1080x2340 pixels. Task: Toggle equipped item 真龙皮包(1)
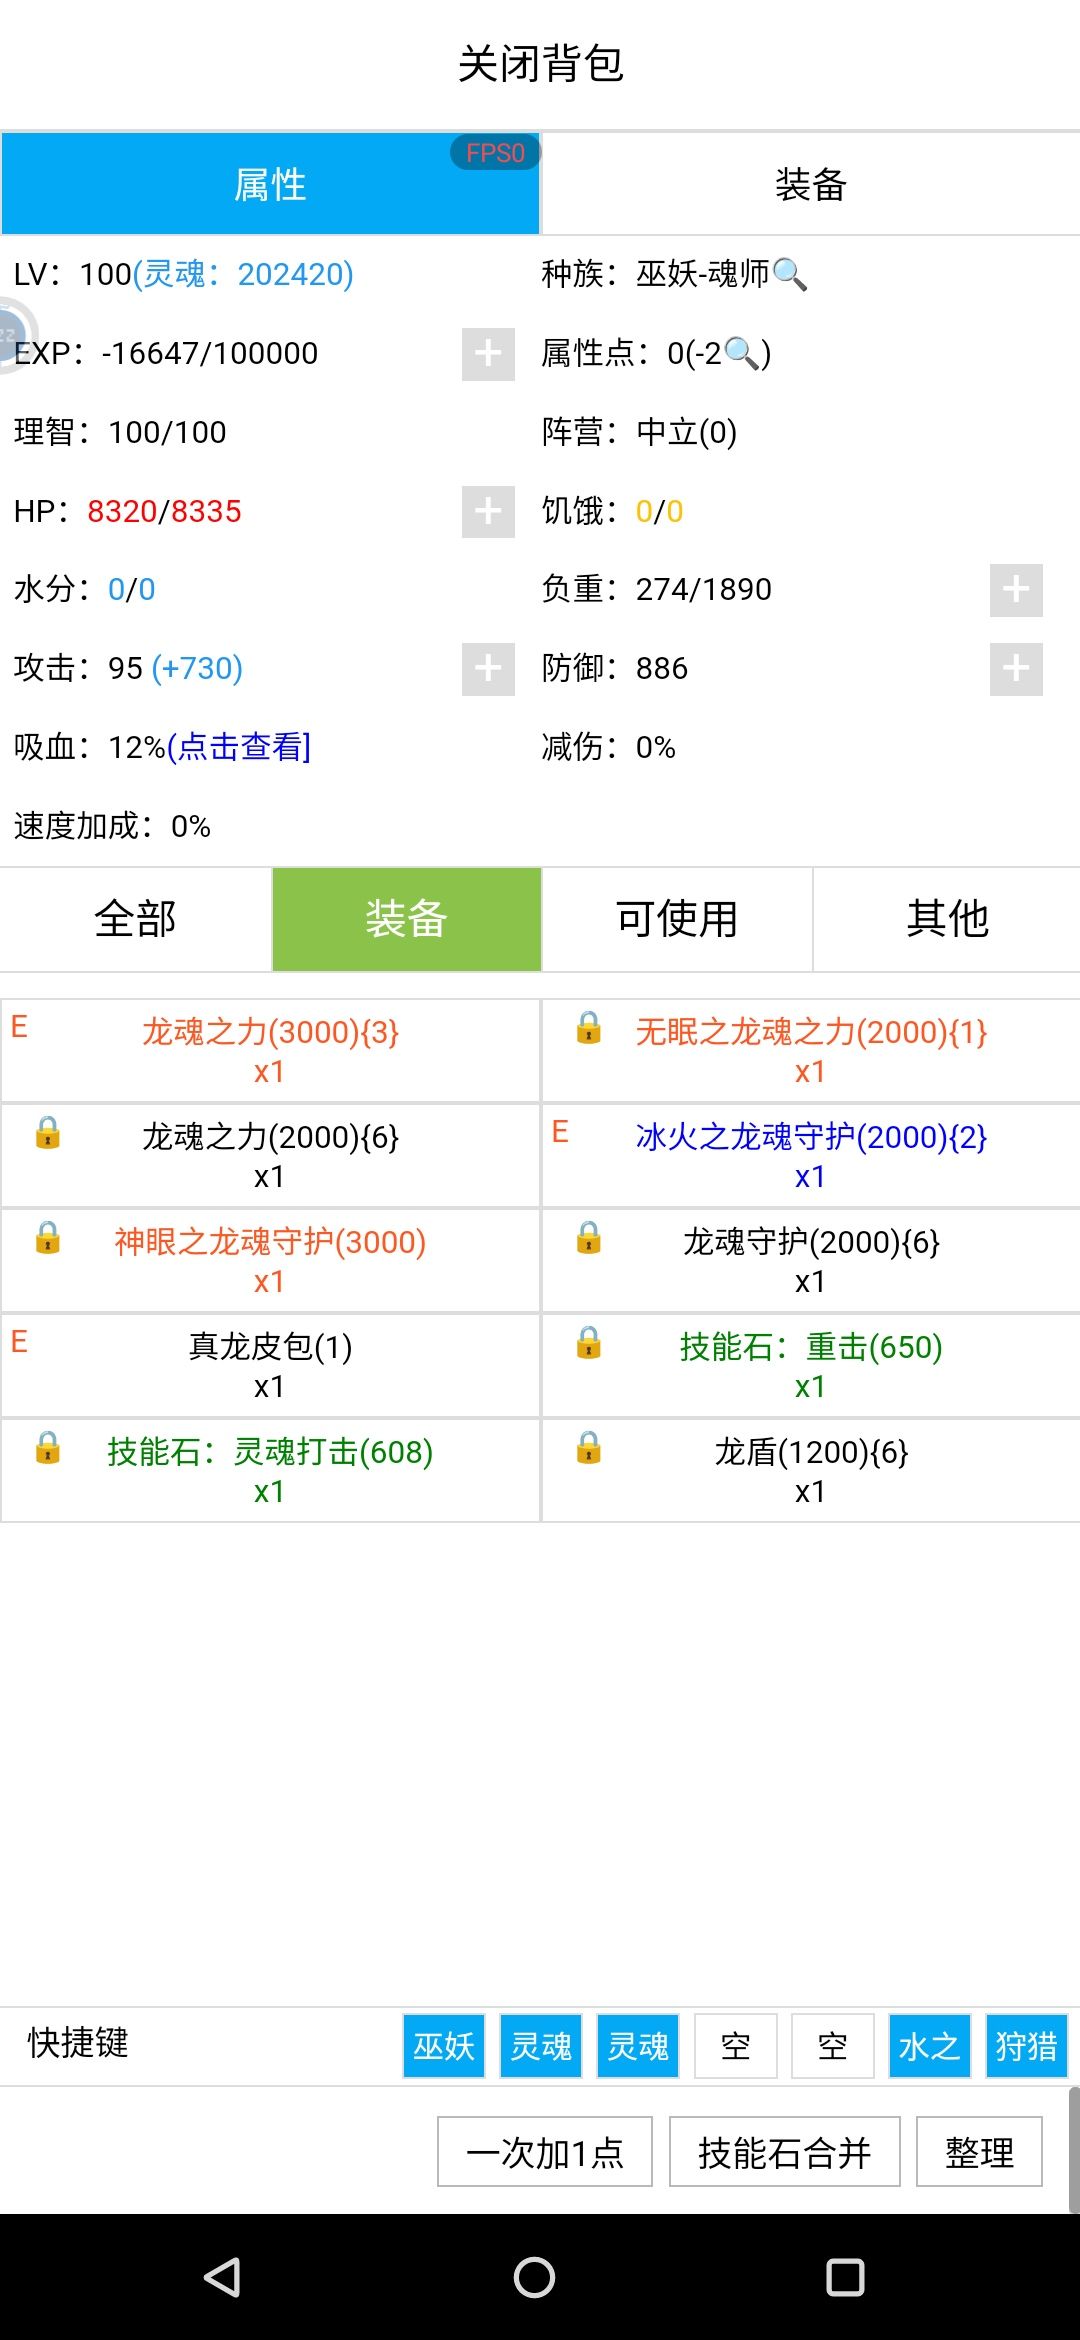coord(270,1366)
